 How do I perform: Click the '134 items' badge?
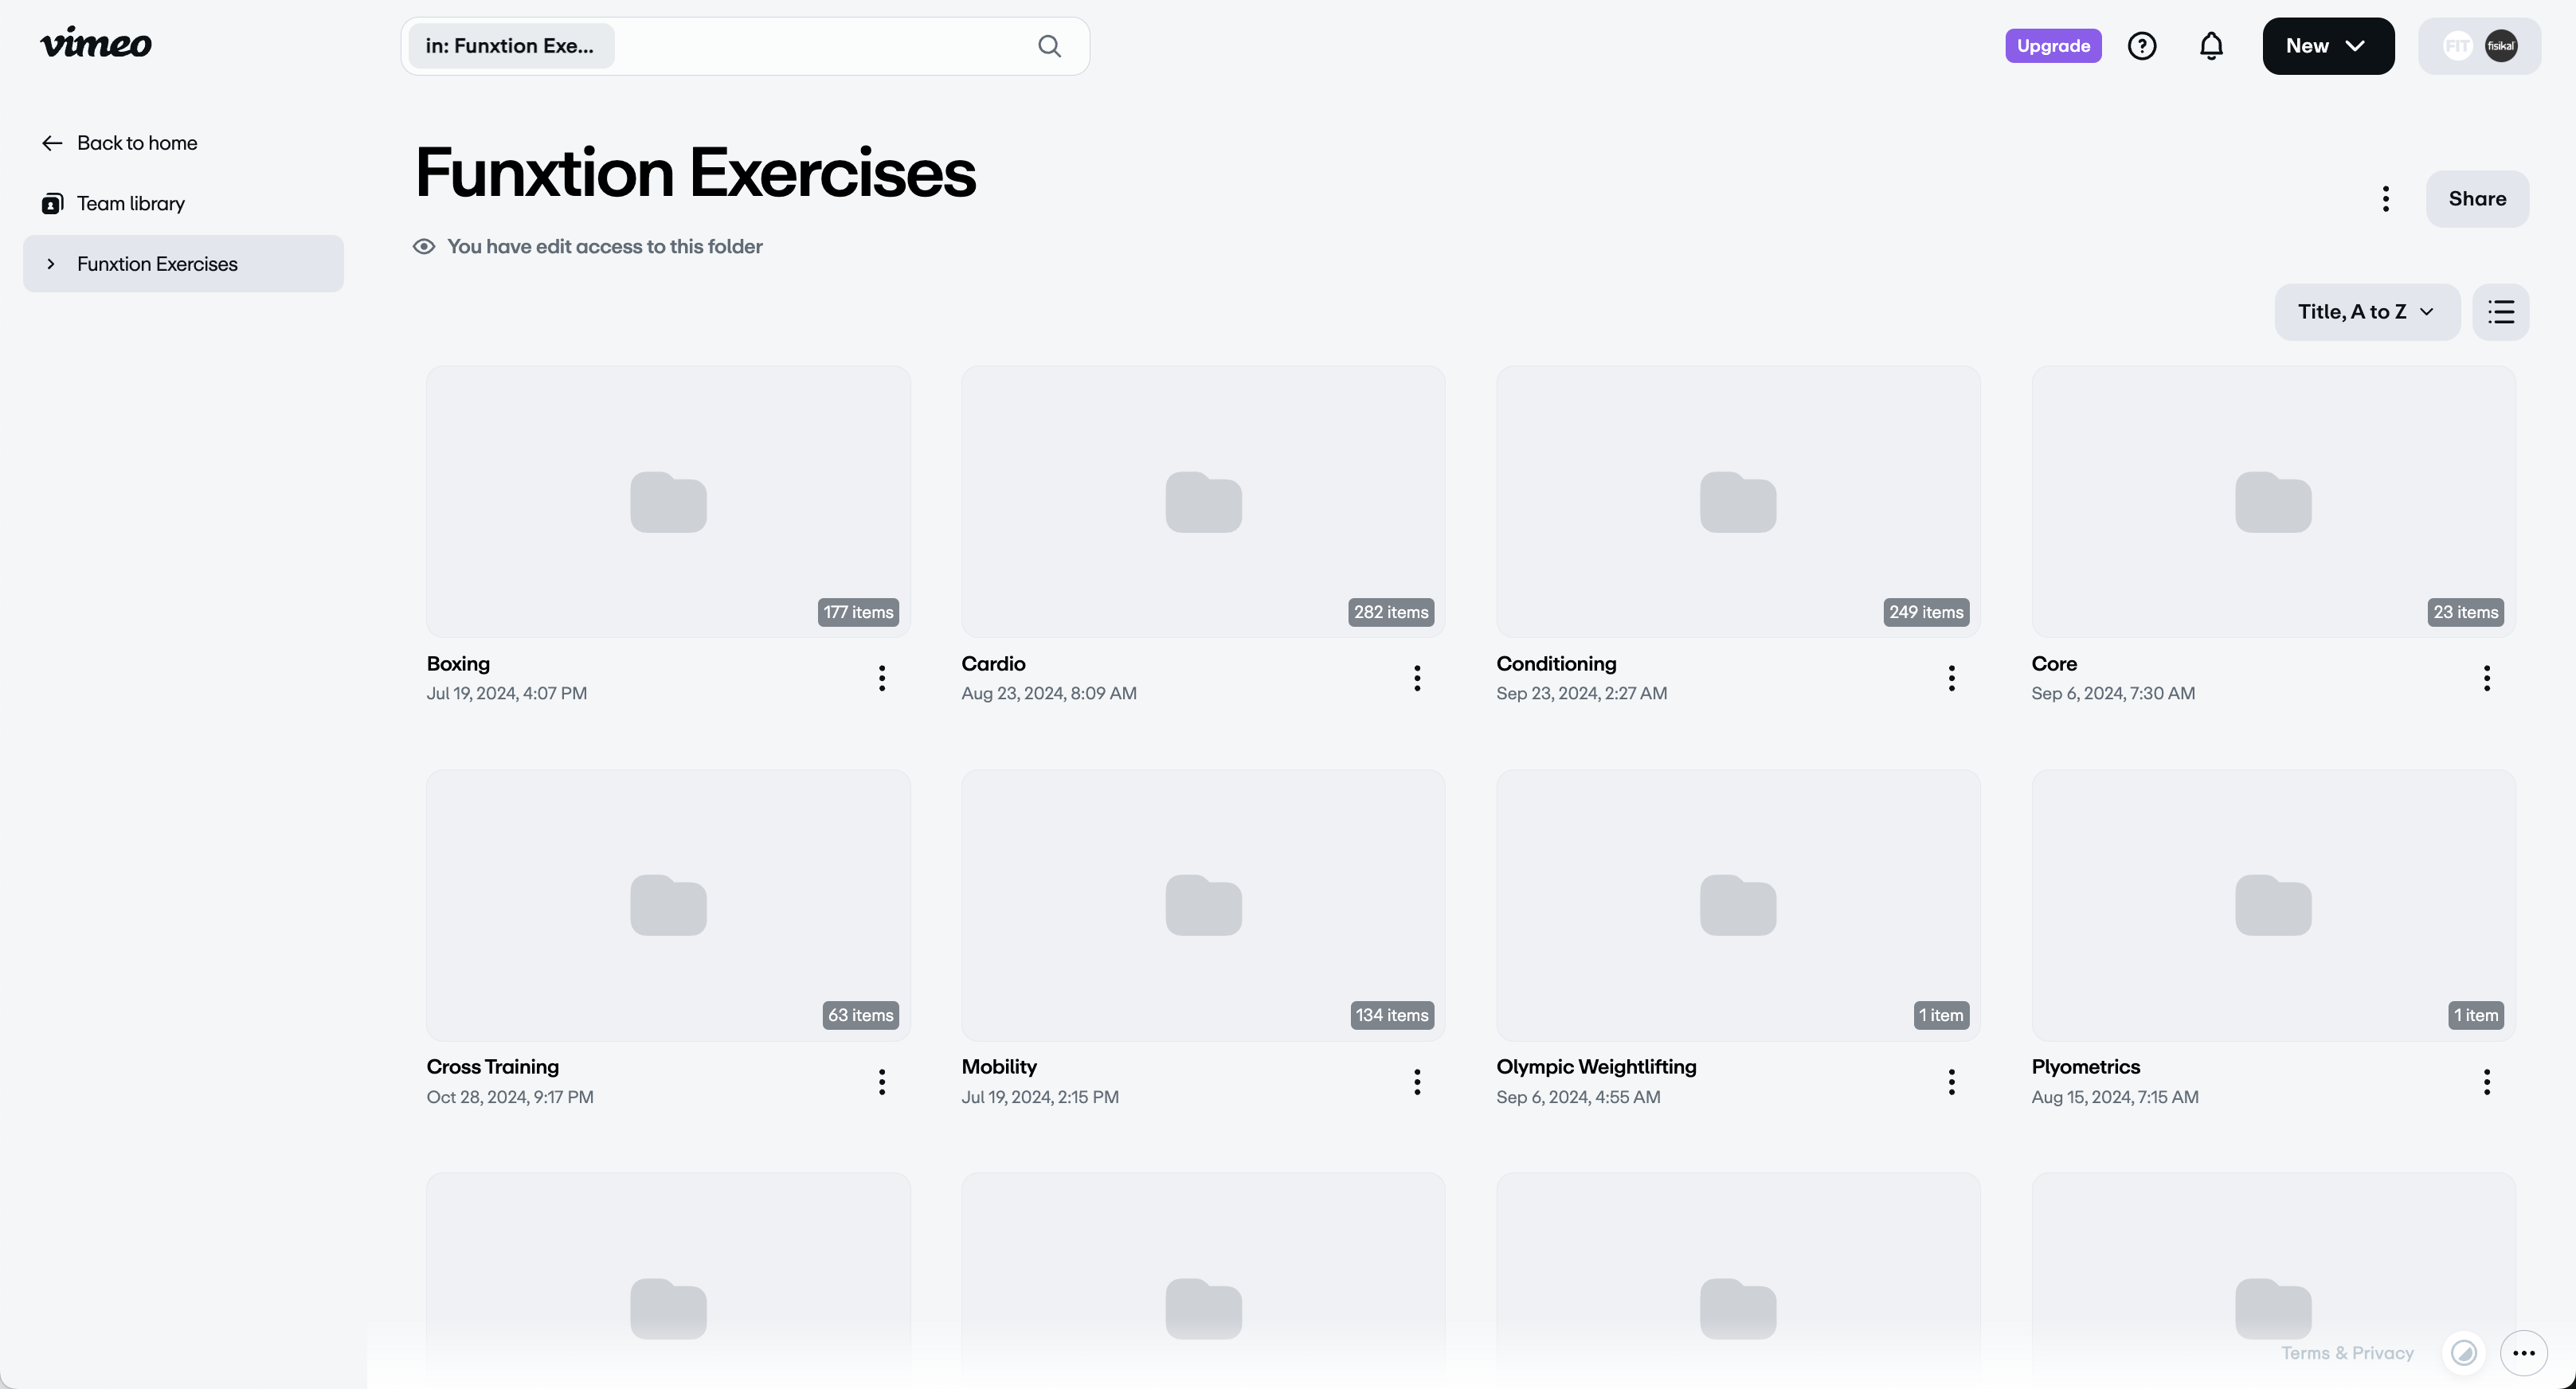[1392, 1015]
